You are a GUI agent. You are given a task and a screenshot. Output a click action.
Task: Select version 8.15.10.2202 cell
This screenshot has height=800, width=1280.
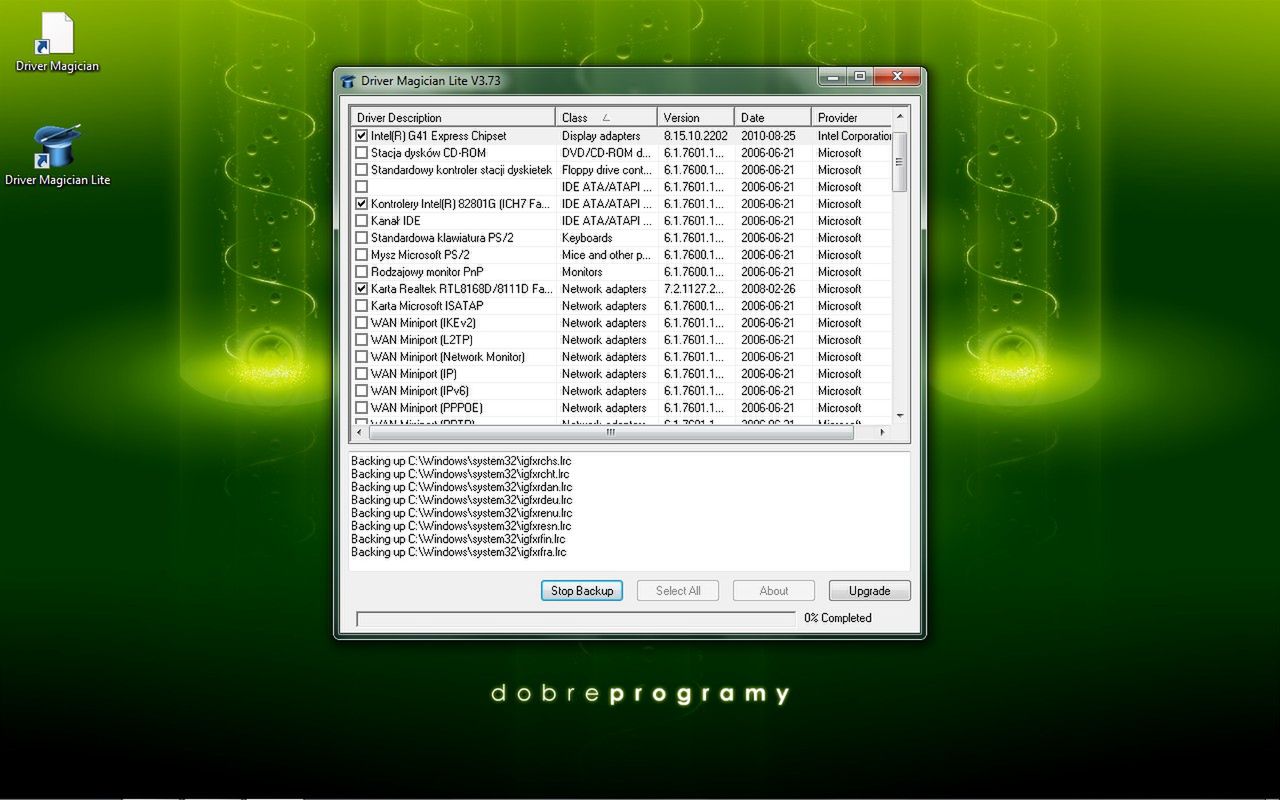696,136
